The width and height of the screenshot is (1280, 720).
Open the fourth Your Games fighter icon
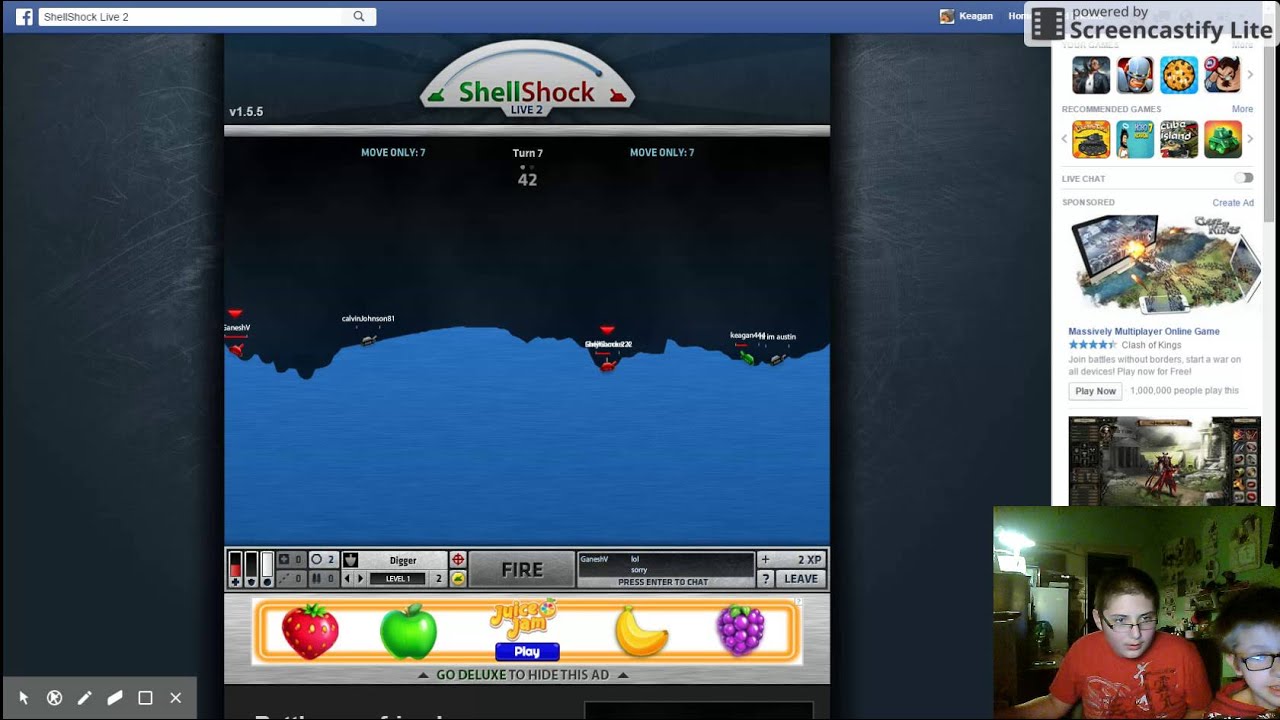click(x=1223, y=75)
